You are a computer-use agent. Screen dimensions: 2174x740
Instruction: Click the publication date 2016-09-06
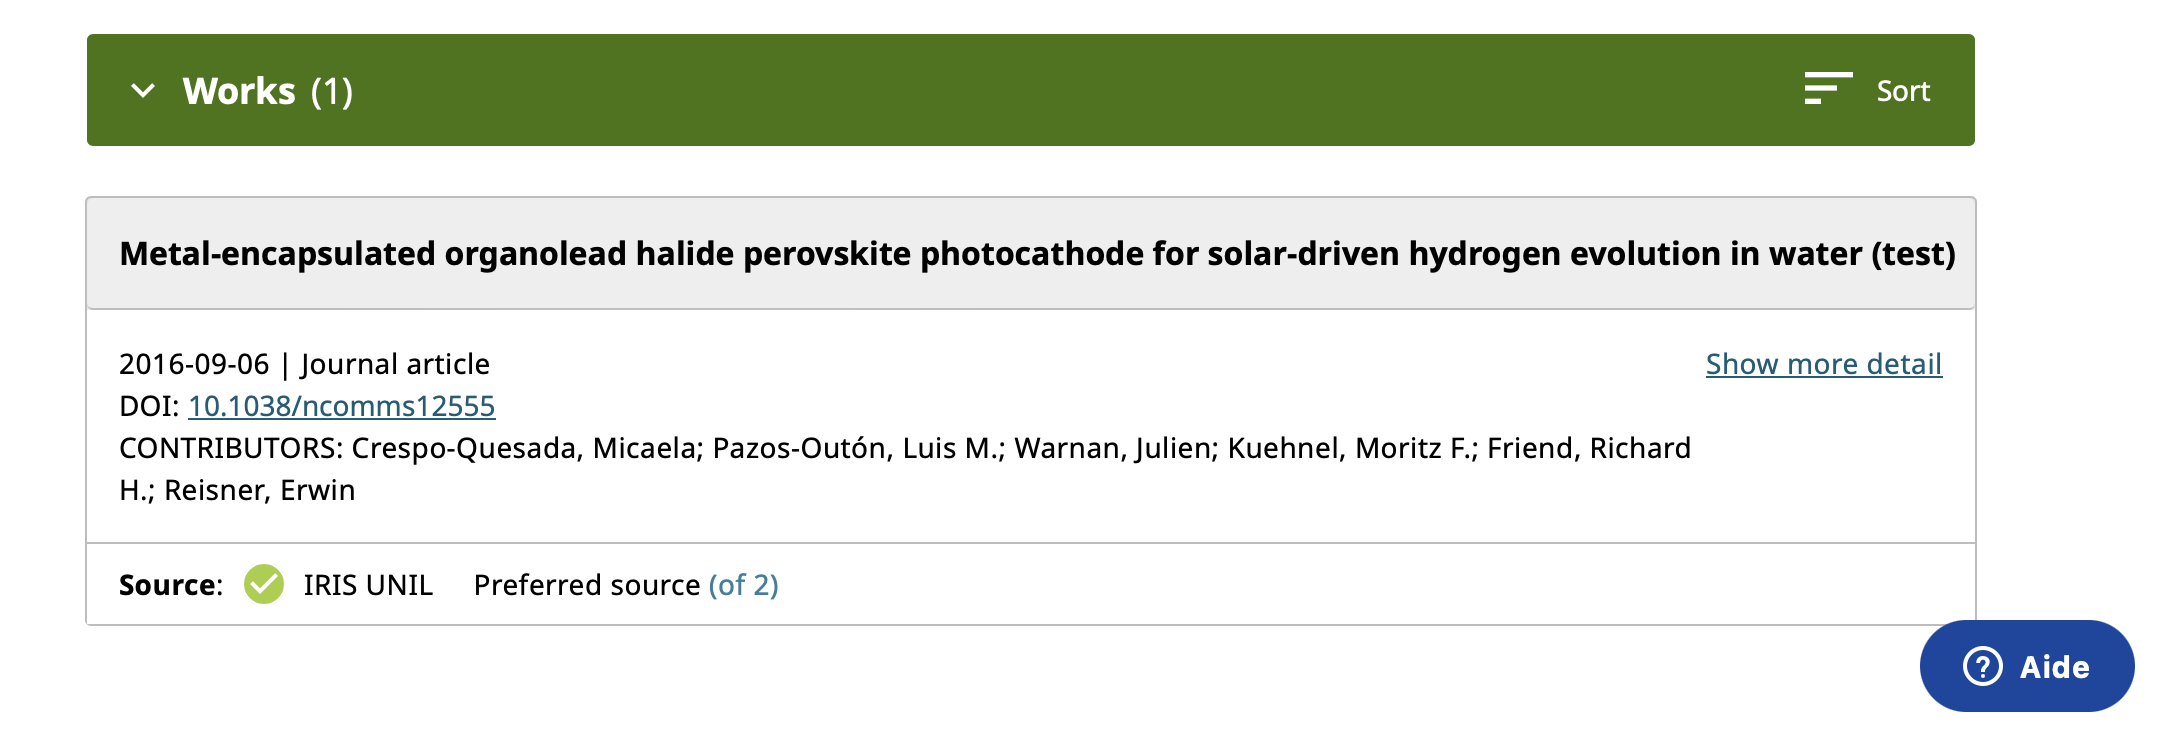pos(194,364)
